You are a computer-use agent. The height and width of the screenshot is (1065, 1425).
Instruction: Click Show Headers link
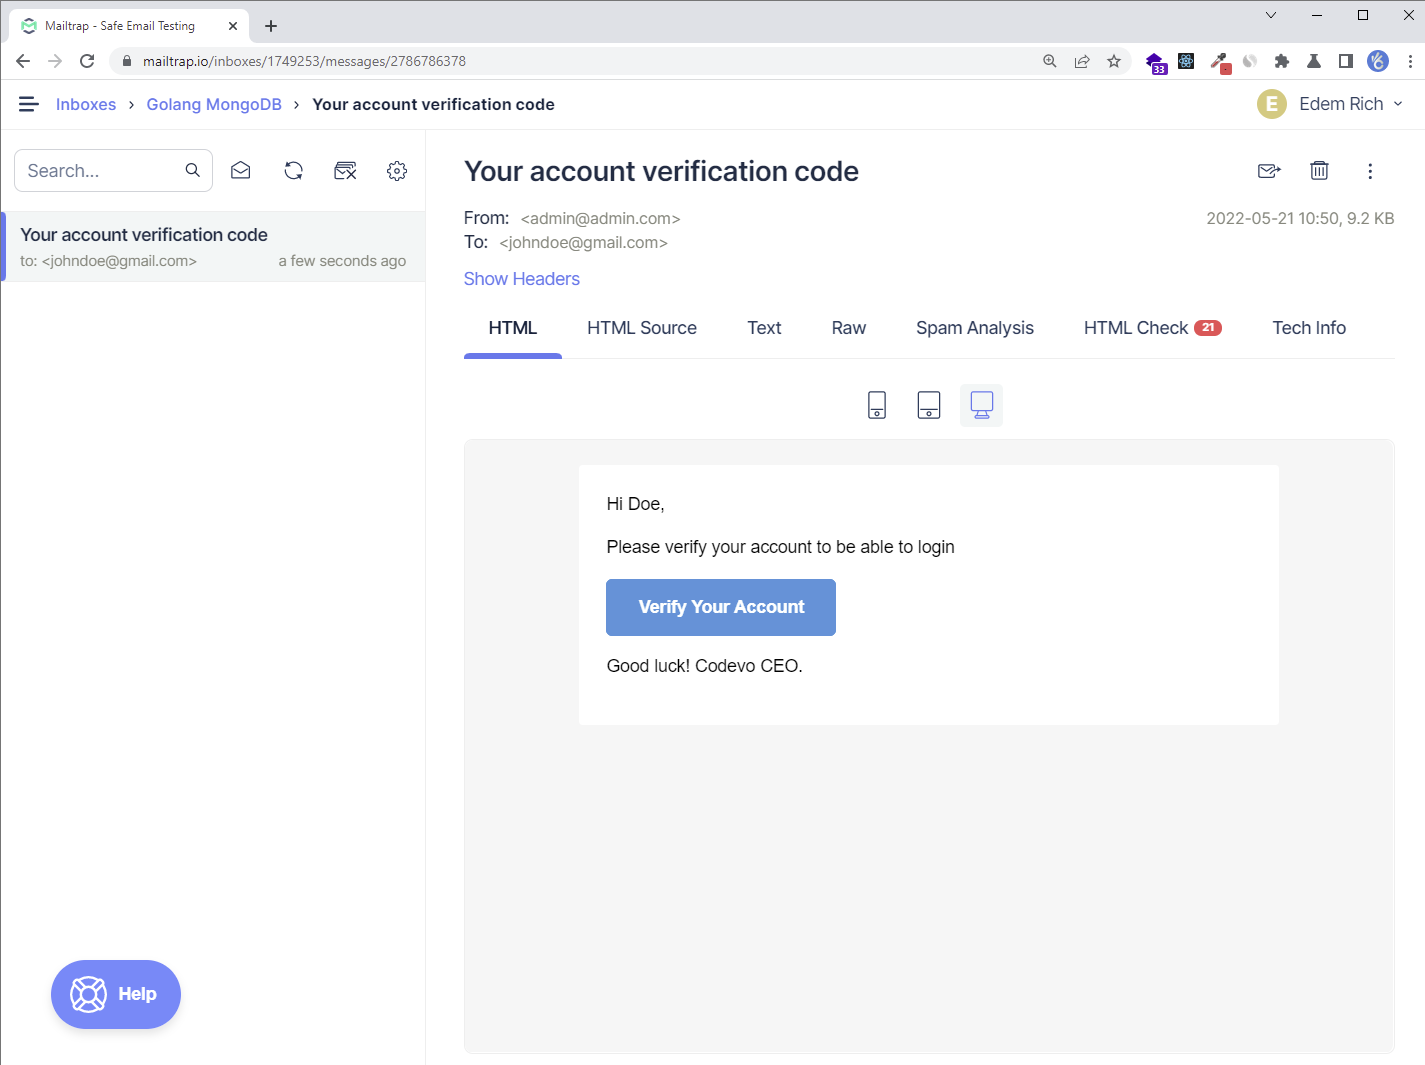pyautogui.click(x=521, y=279)
